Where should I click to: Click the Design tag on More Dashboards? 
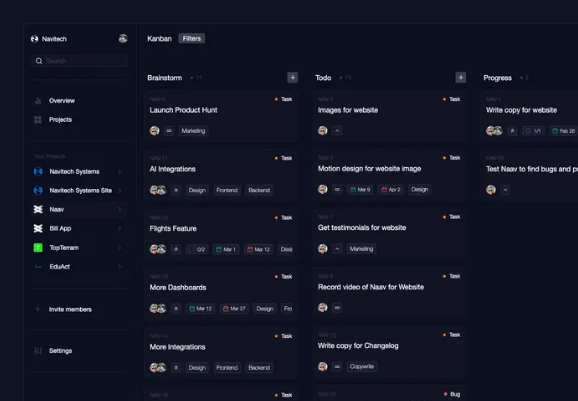coord(265,308)
